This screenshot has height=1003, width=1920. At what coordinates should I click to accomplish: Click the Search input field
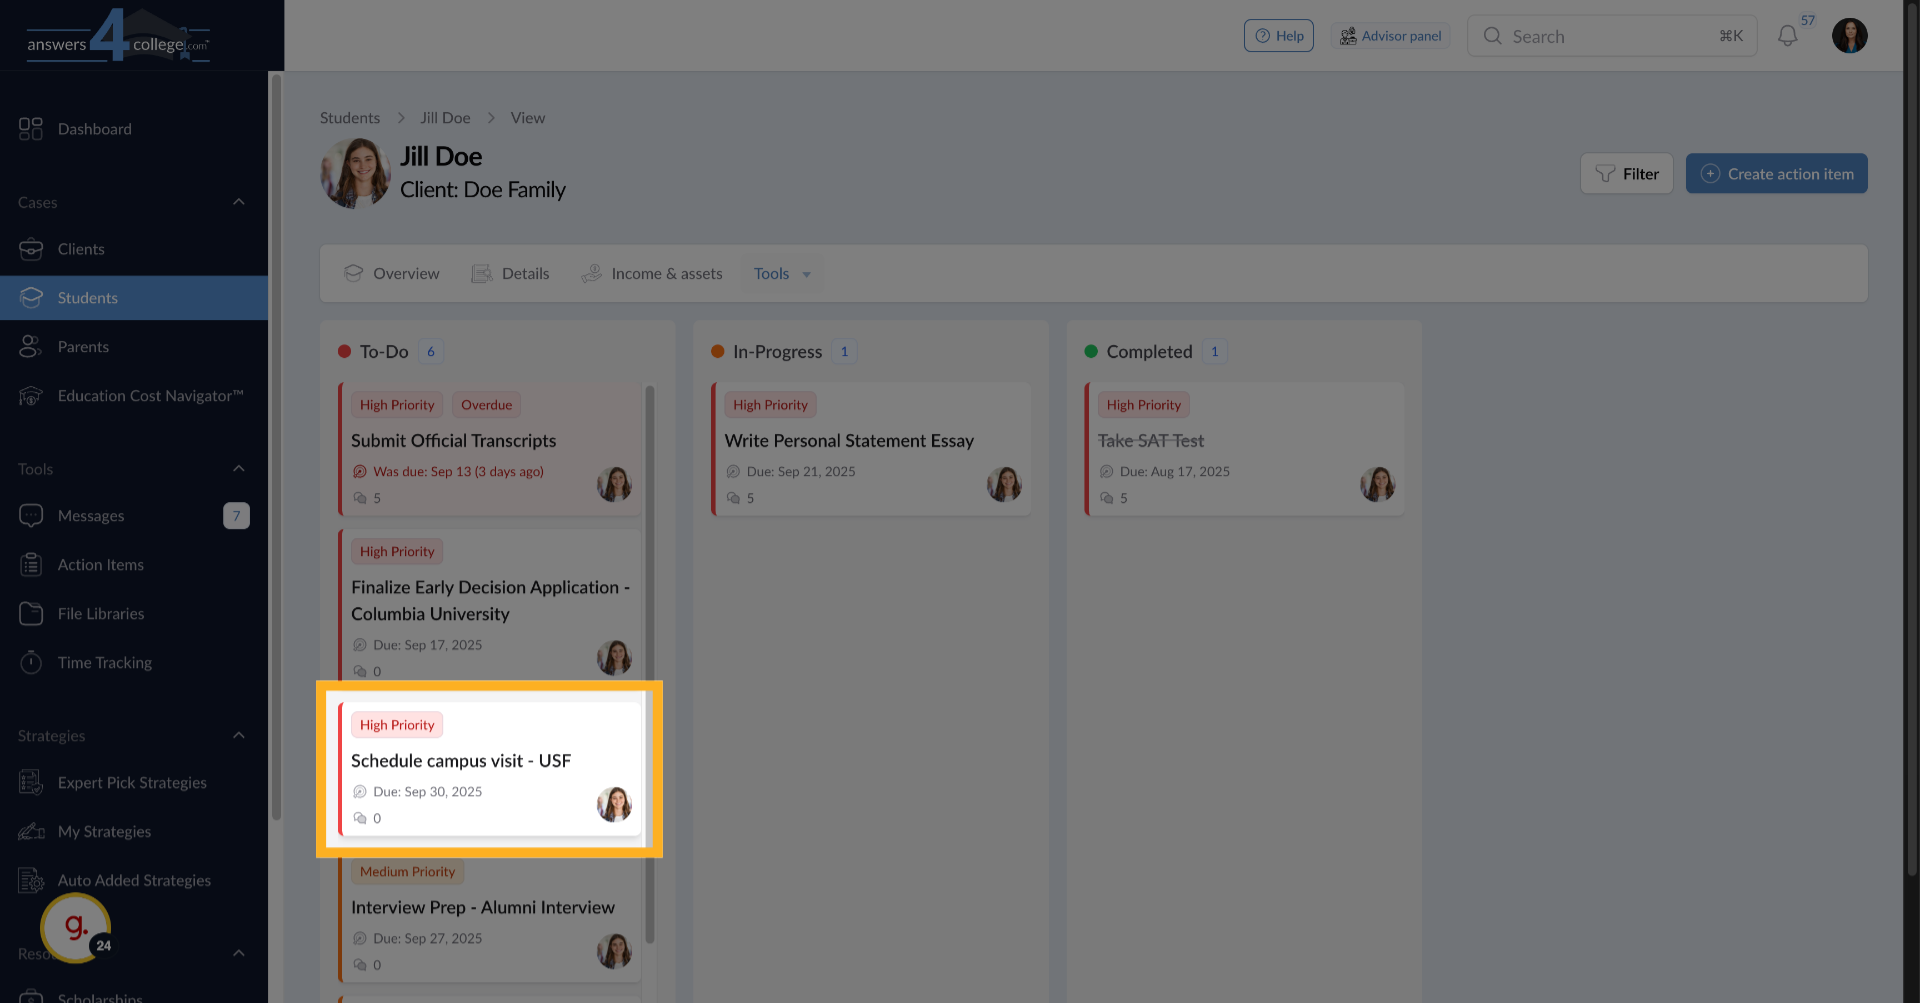tap(1610, 37)
